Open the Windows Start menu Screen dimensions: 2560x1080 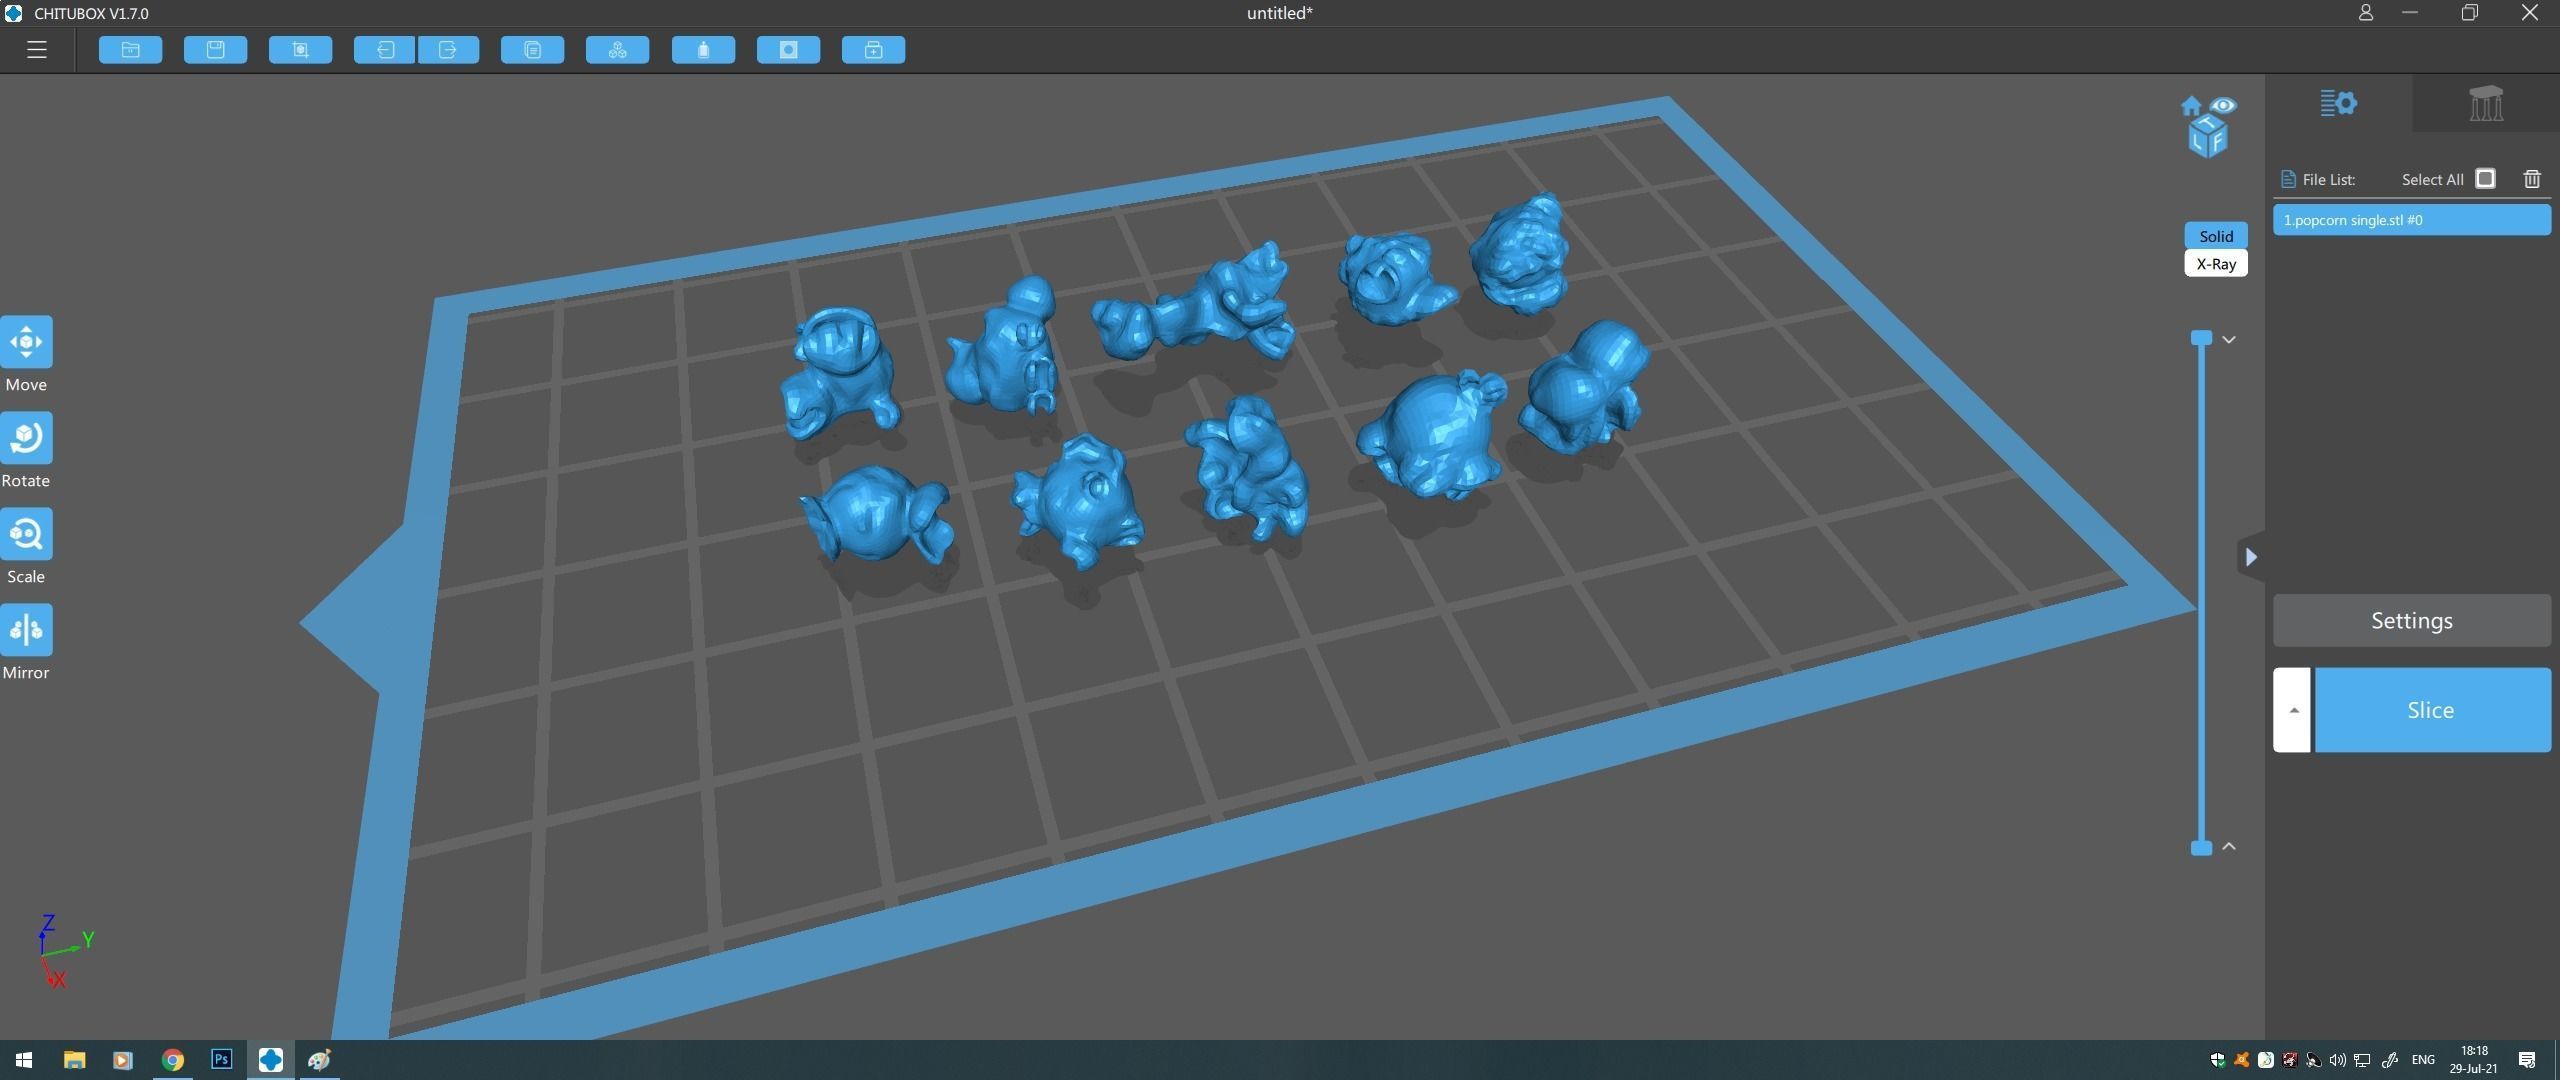[24, 1060]
